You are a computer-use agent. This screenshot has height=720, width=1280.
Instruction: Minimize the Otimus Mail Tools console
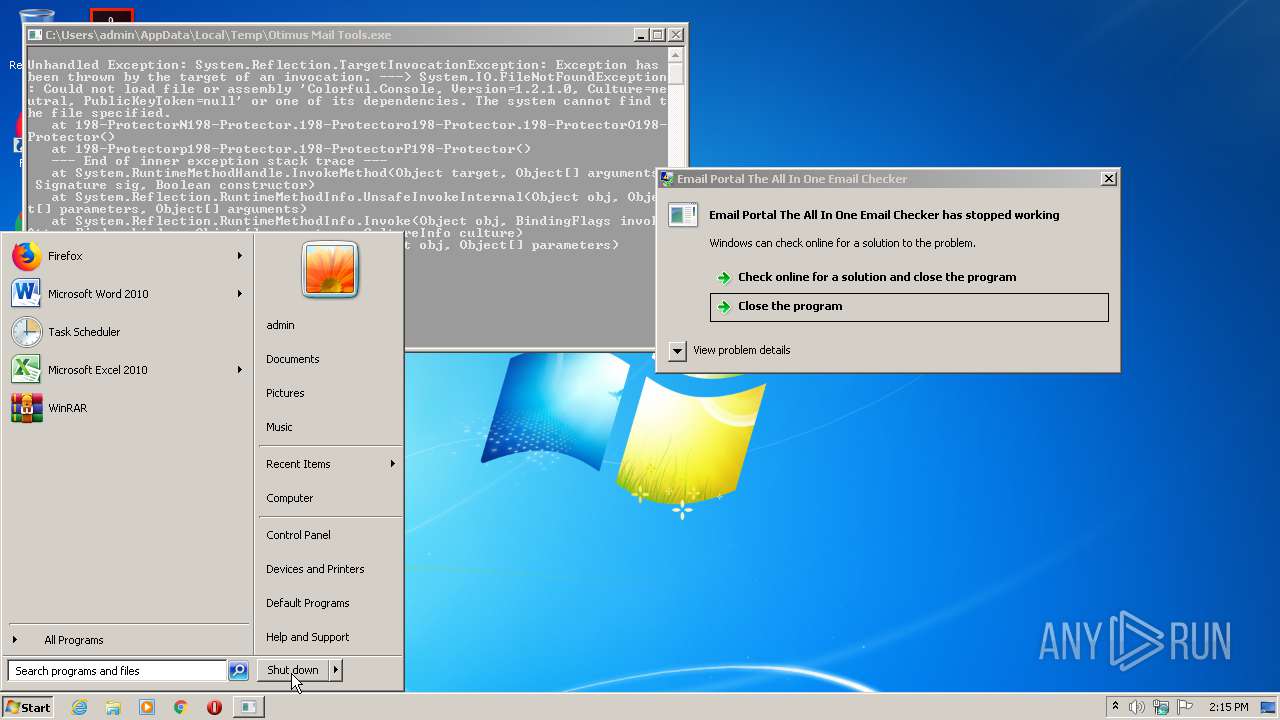tap(641, 35)
